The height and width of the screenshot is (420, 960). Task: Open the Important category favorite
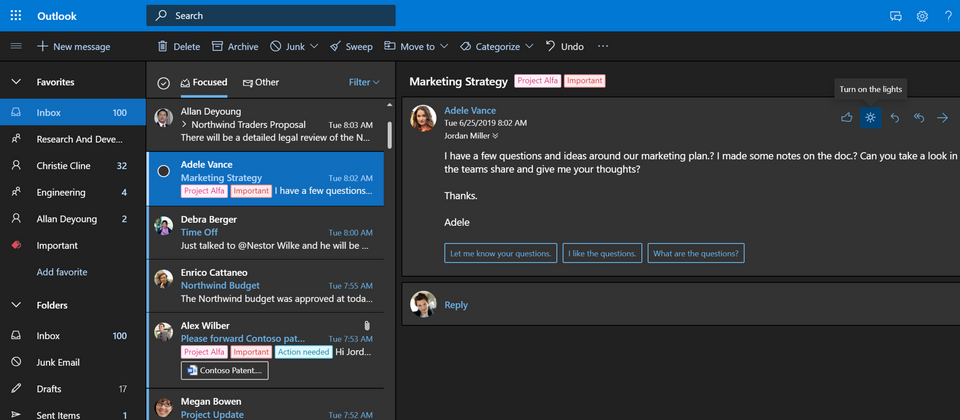coord(73,246)
